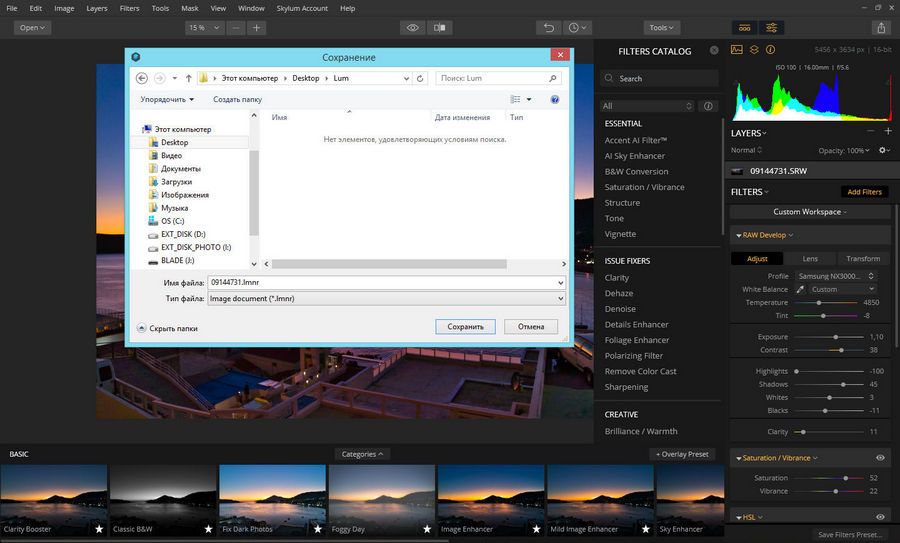The width and height of the screenshot is (900, 543).
Task: Switch to the Transform tab
Action: click(x=863, y=259)
